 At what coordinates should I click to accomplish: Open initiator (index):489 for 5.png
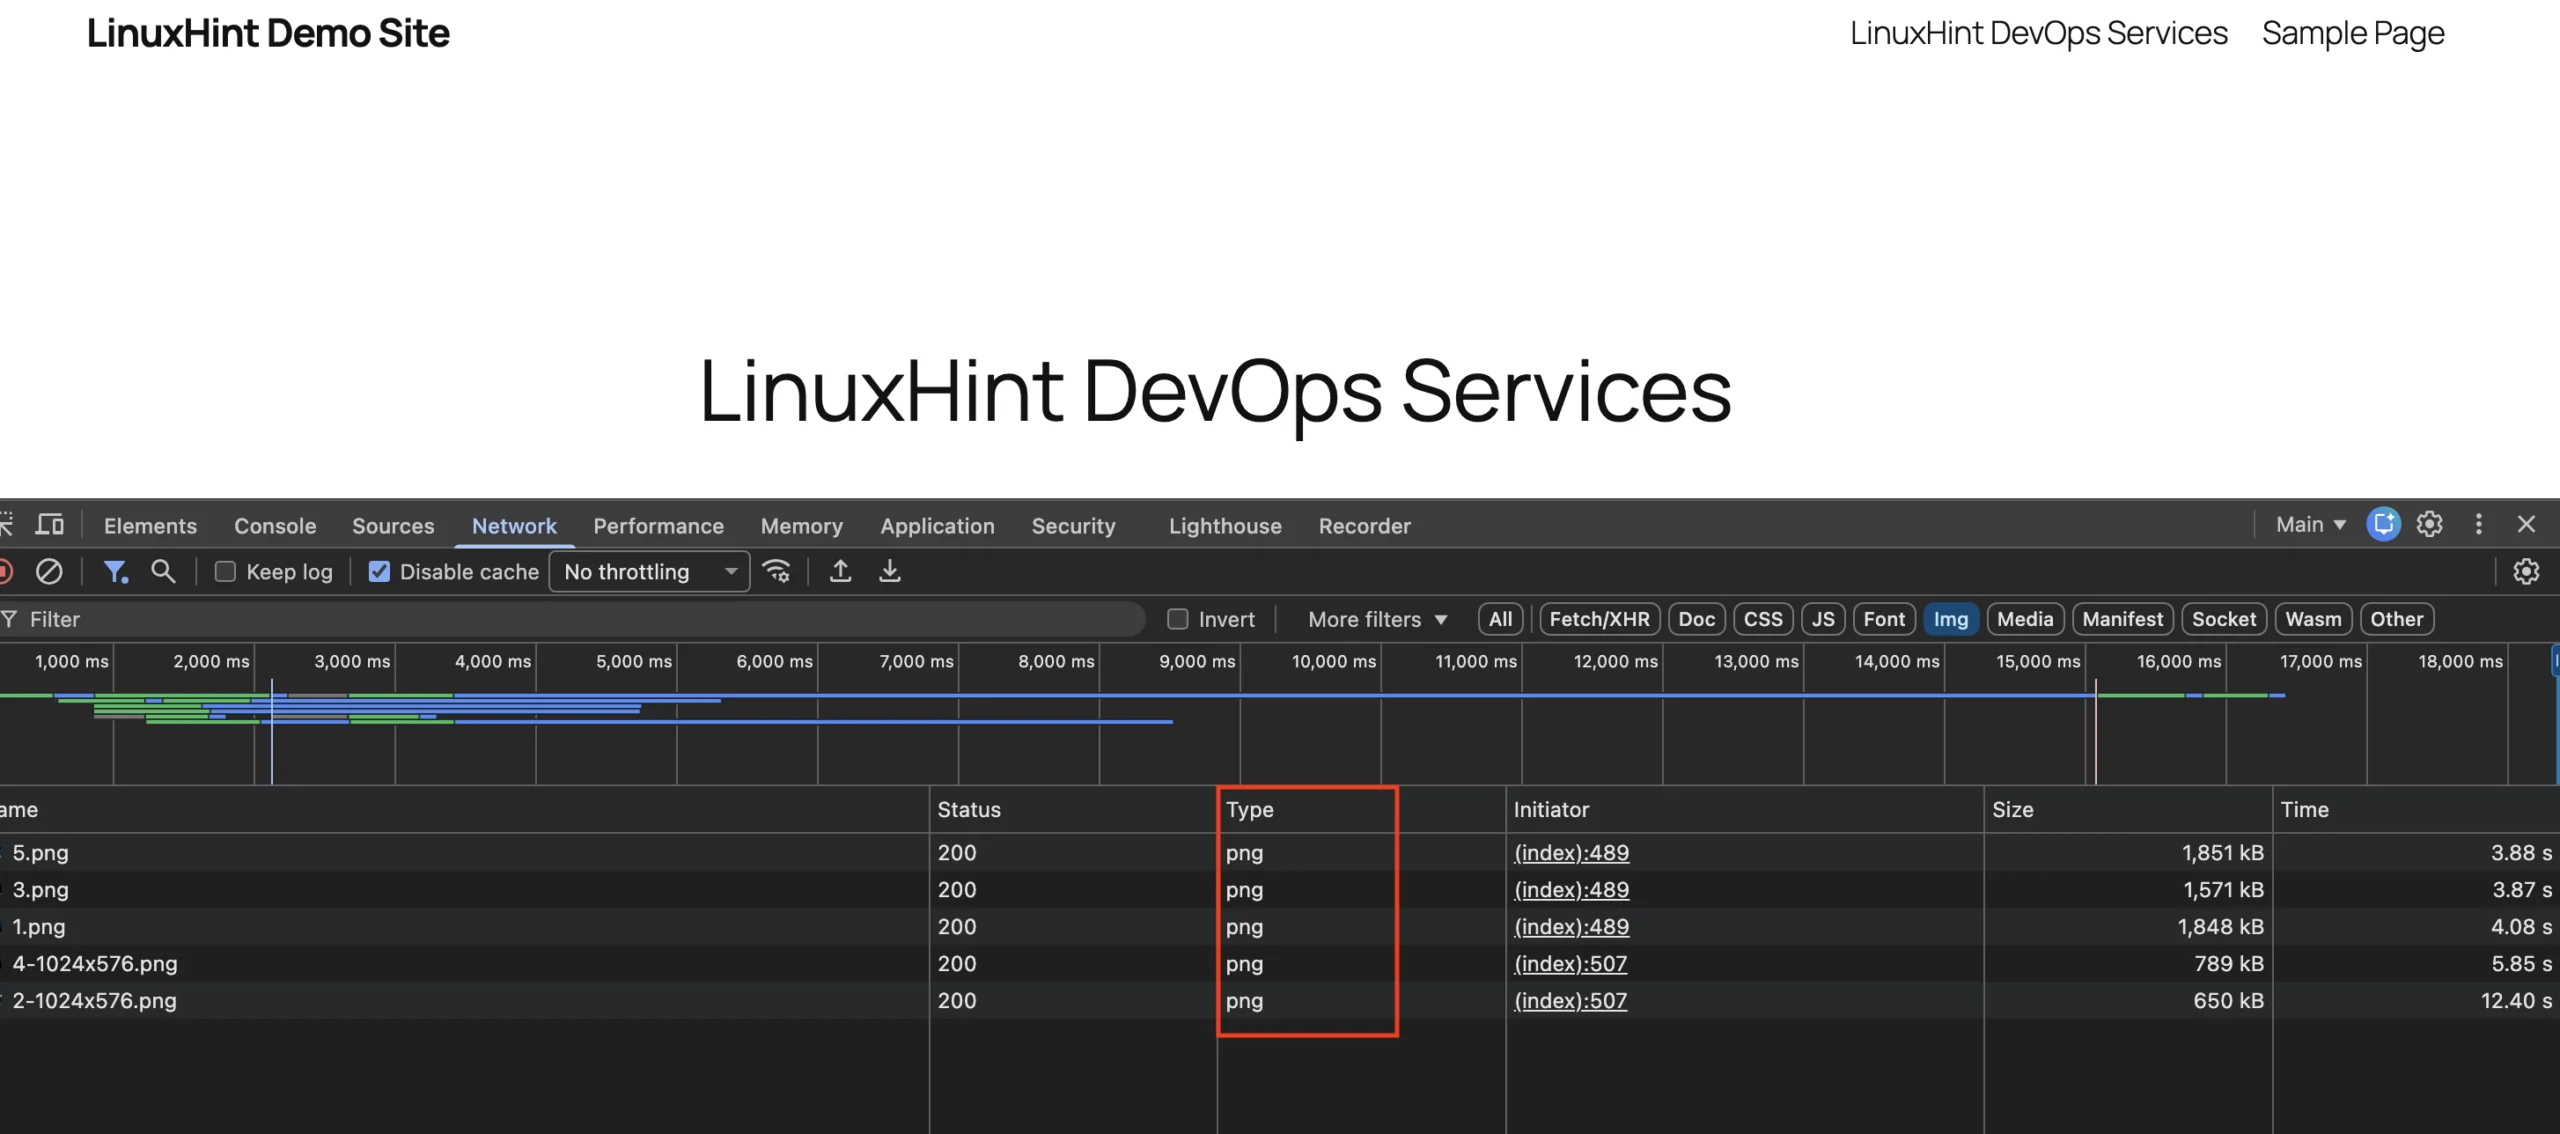coord(1571,853)
